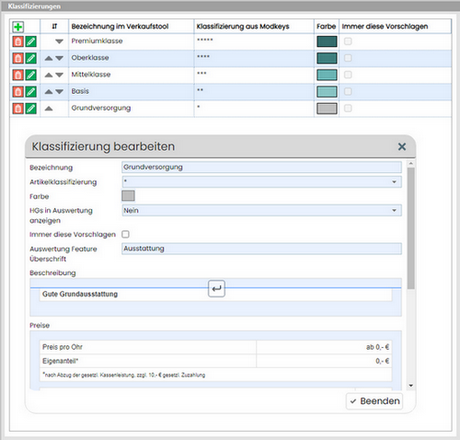Screen dimensions: 460x440
Task: Open Mittelklasse color swatch
Action: coord(327,75)
